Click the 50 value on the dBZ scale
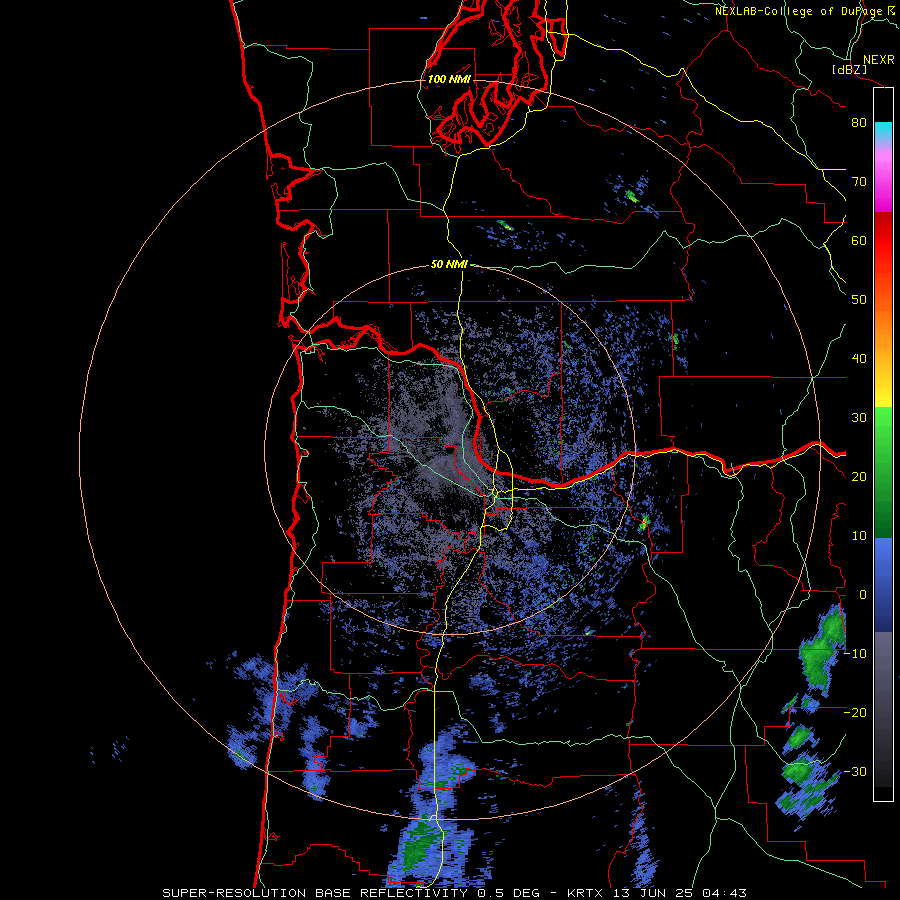This screenshot has height=900, width=900. (x=859, y=300)
